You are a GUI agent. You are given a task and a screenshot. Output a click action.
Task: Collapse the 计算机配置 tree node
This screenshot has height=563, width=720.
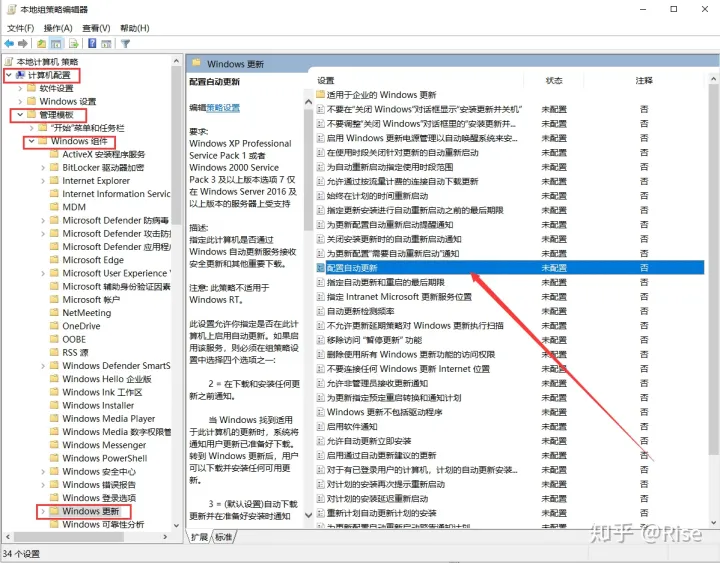click(x=9, y=75)
